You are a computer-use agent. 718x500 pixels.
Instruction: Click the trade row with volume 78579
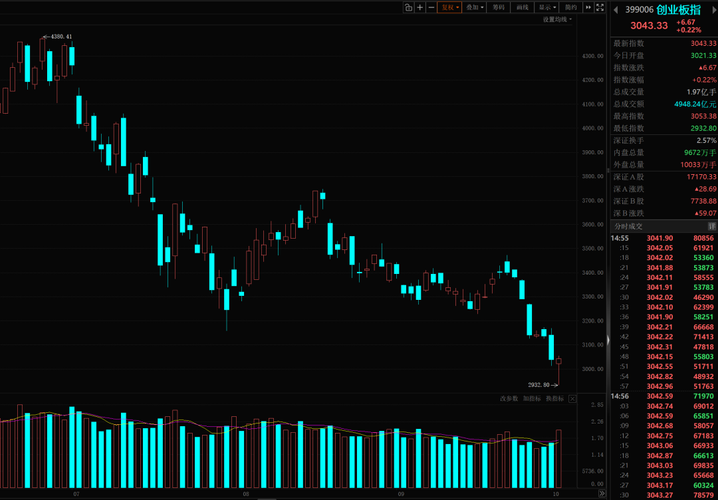[664, 495]
